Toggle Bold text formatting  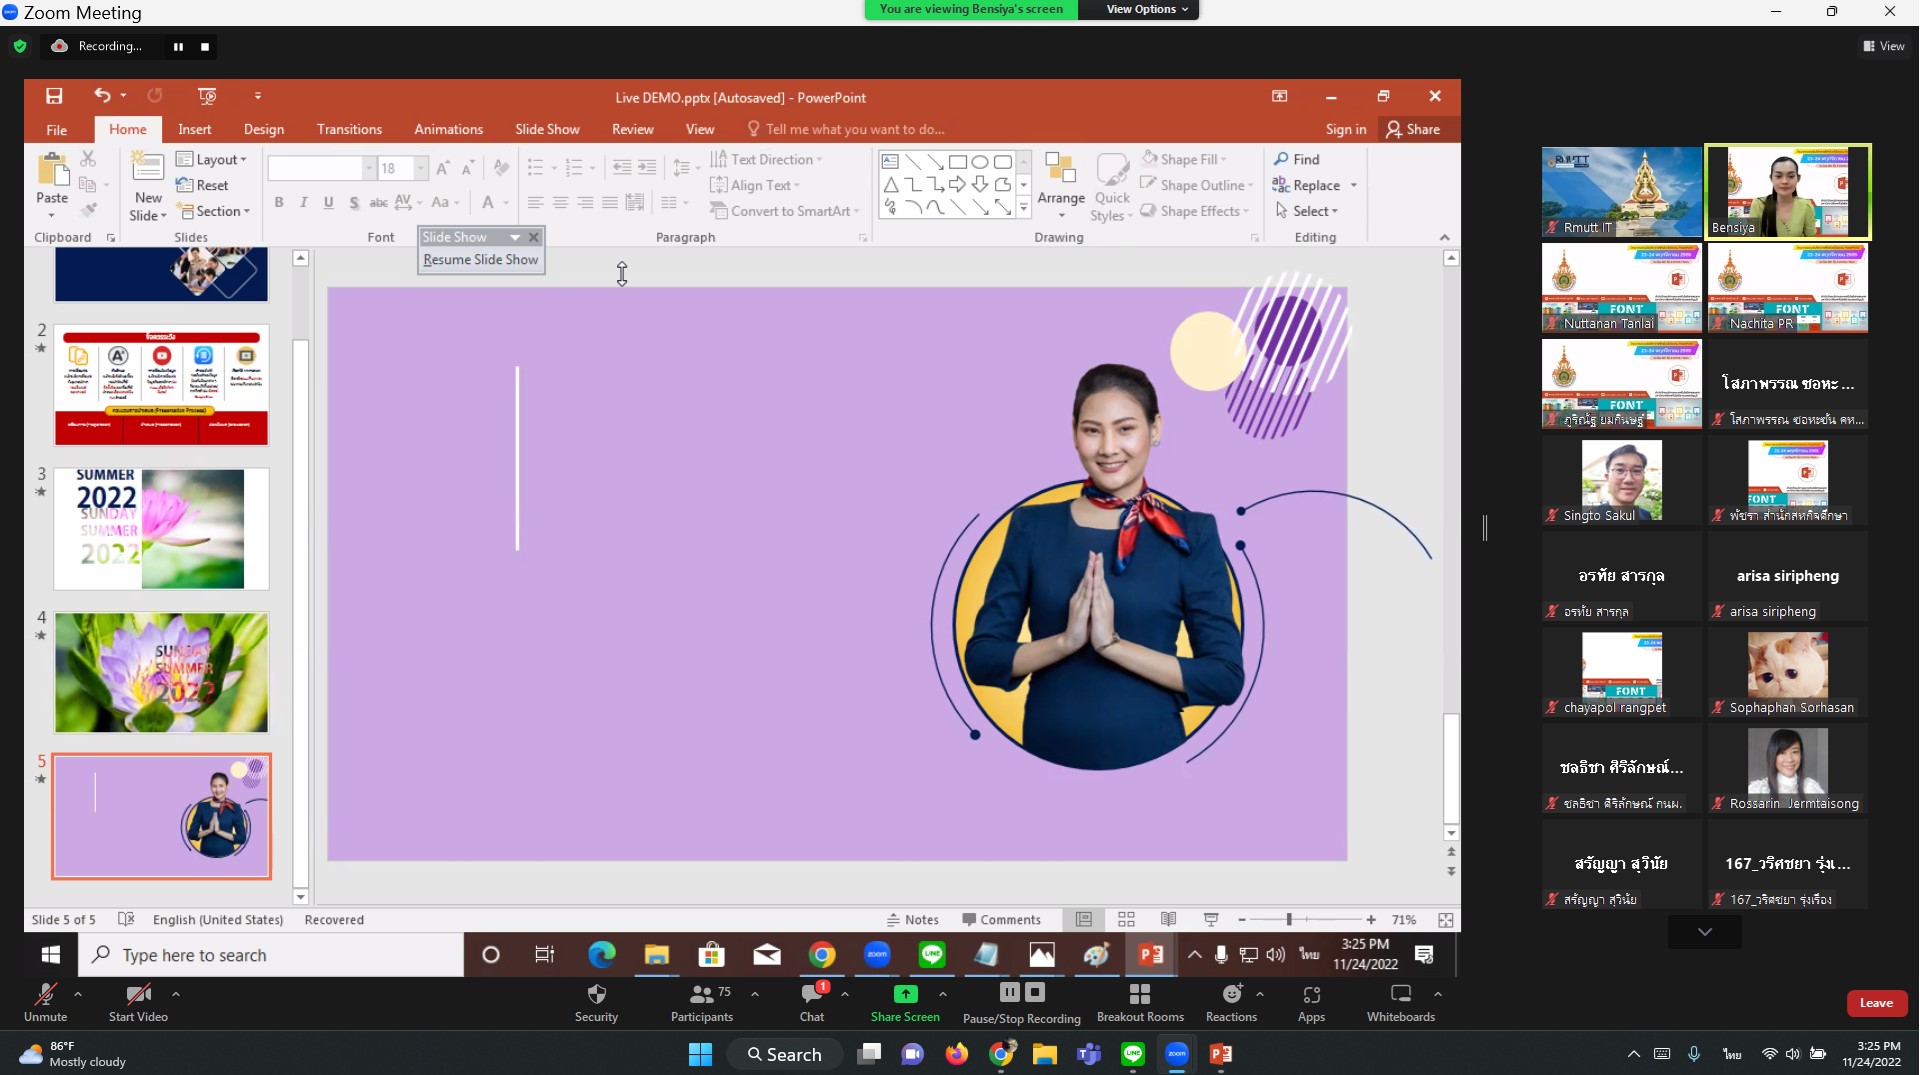(279, 203)
